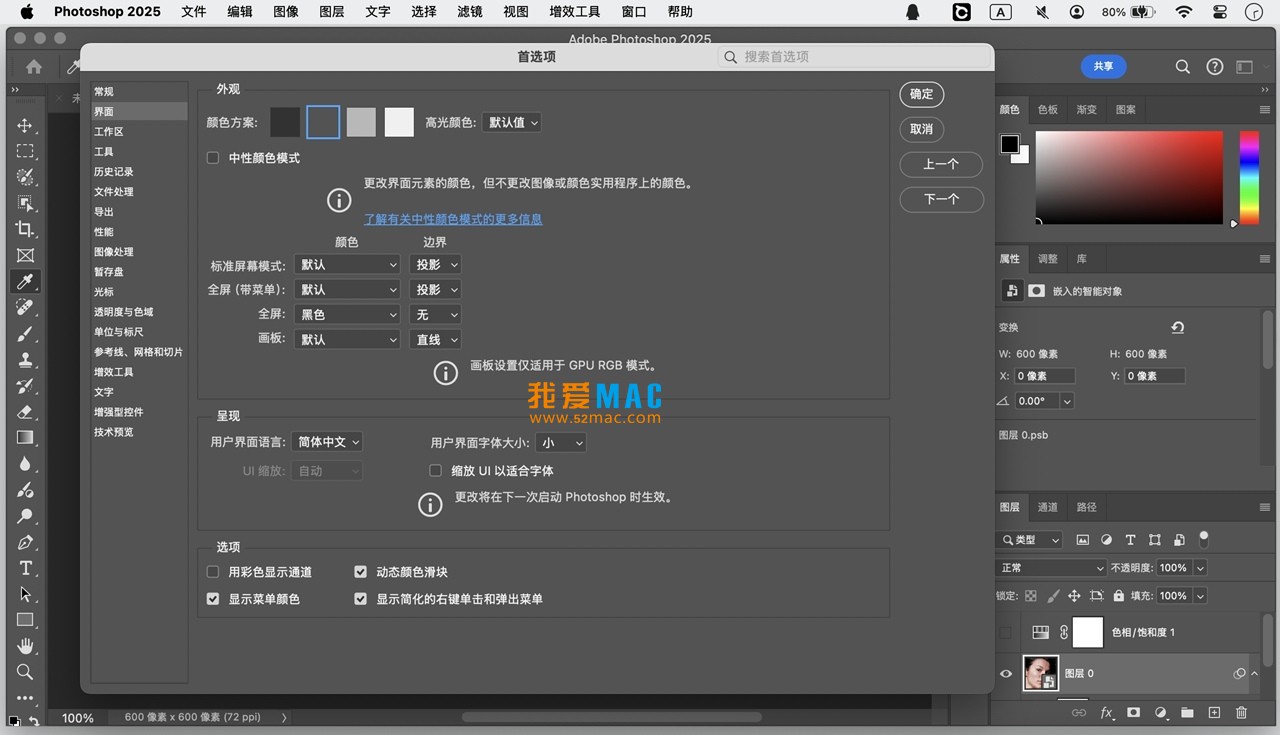Add a layer mask icon
Viewport: 1280px width, 735px height.
1133,713
